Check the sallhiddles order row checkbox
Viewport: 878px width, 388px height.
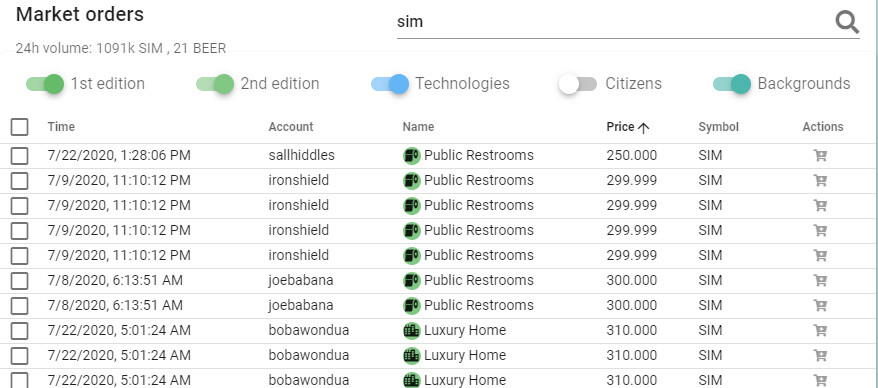click(x=20, y=156)
